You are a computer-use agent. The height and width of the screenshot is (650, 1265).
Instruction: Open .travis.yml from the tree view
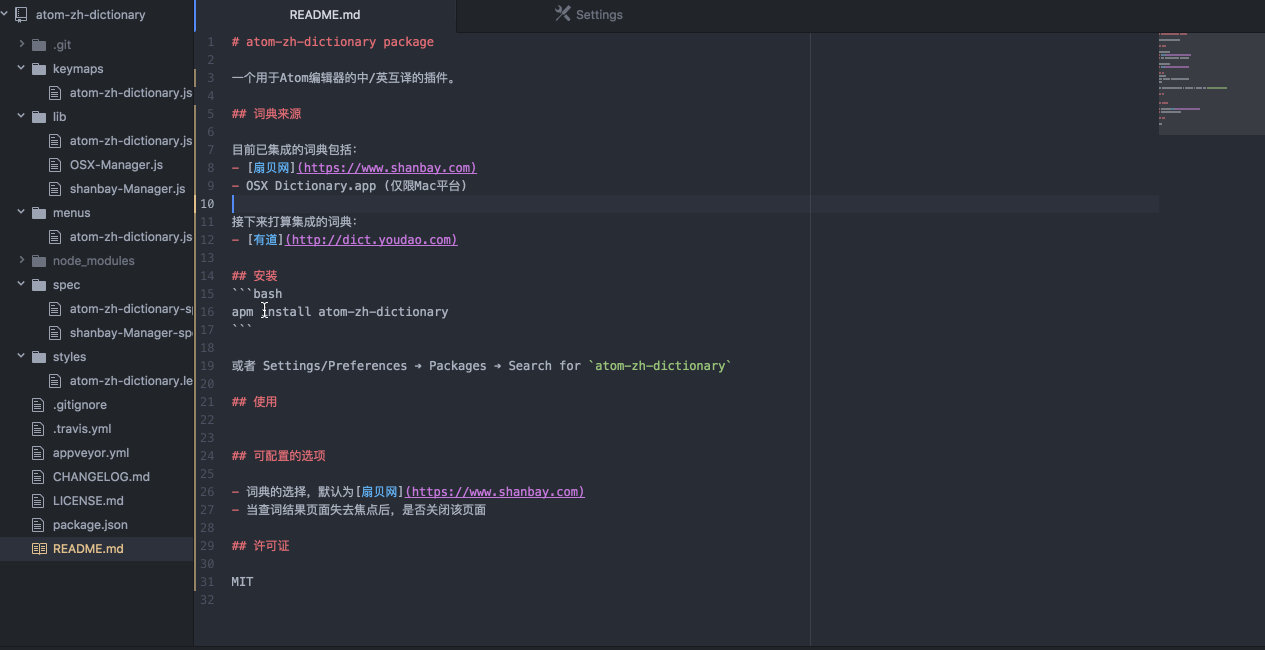coord(82,429)
